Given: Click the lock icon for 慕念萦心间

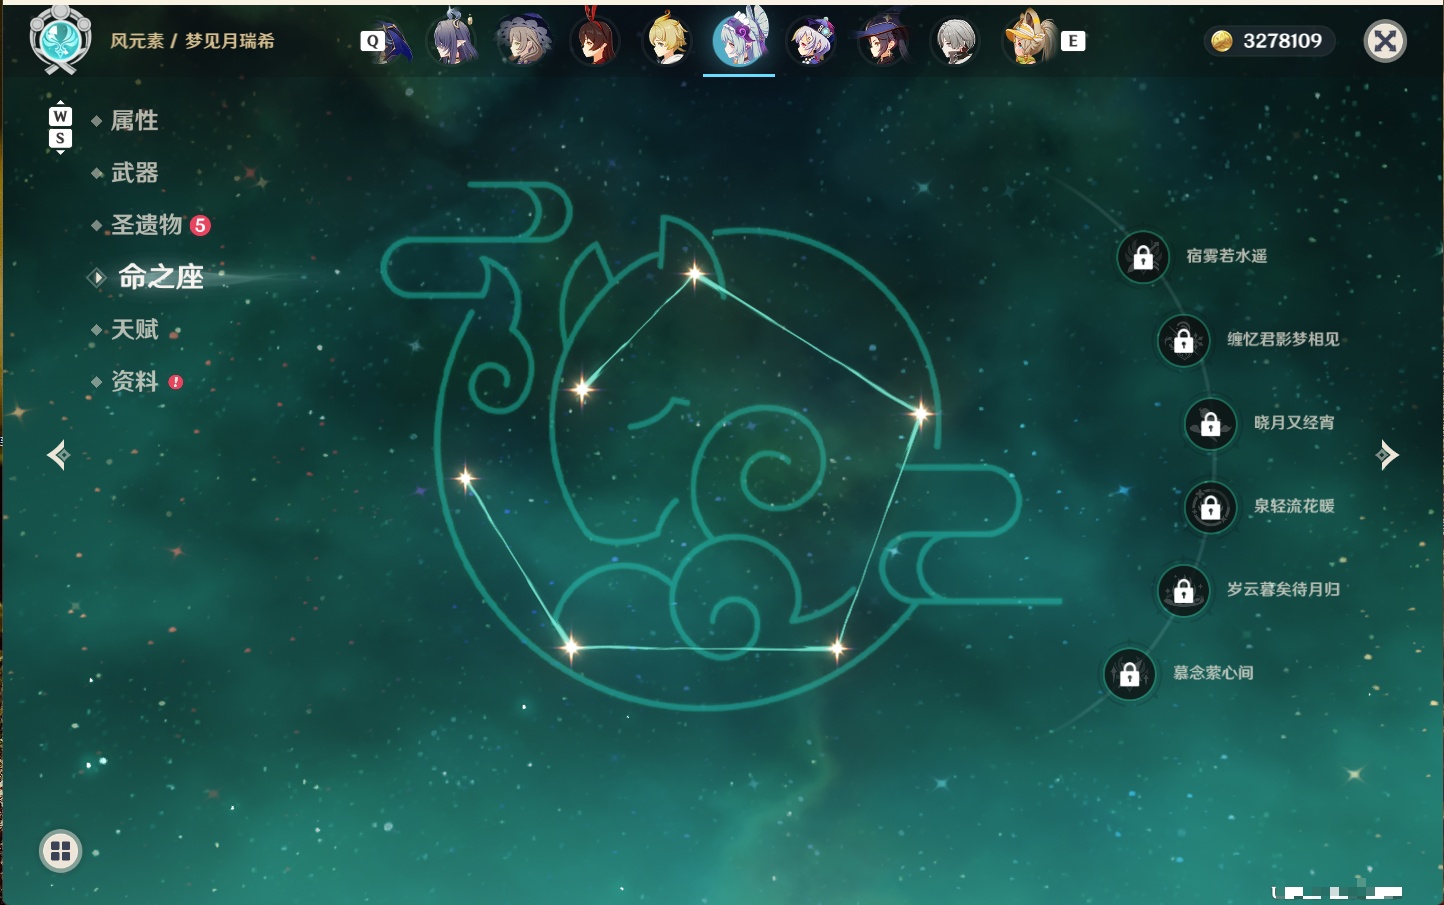Looking at the screenshot, I should click(1130, 674).
